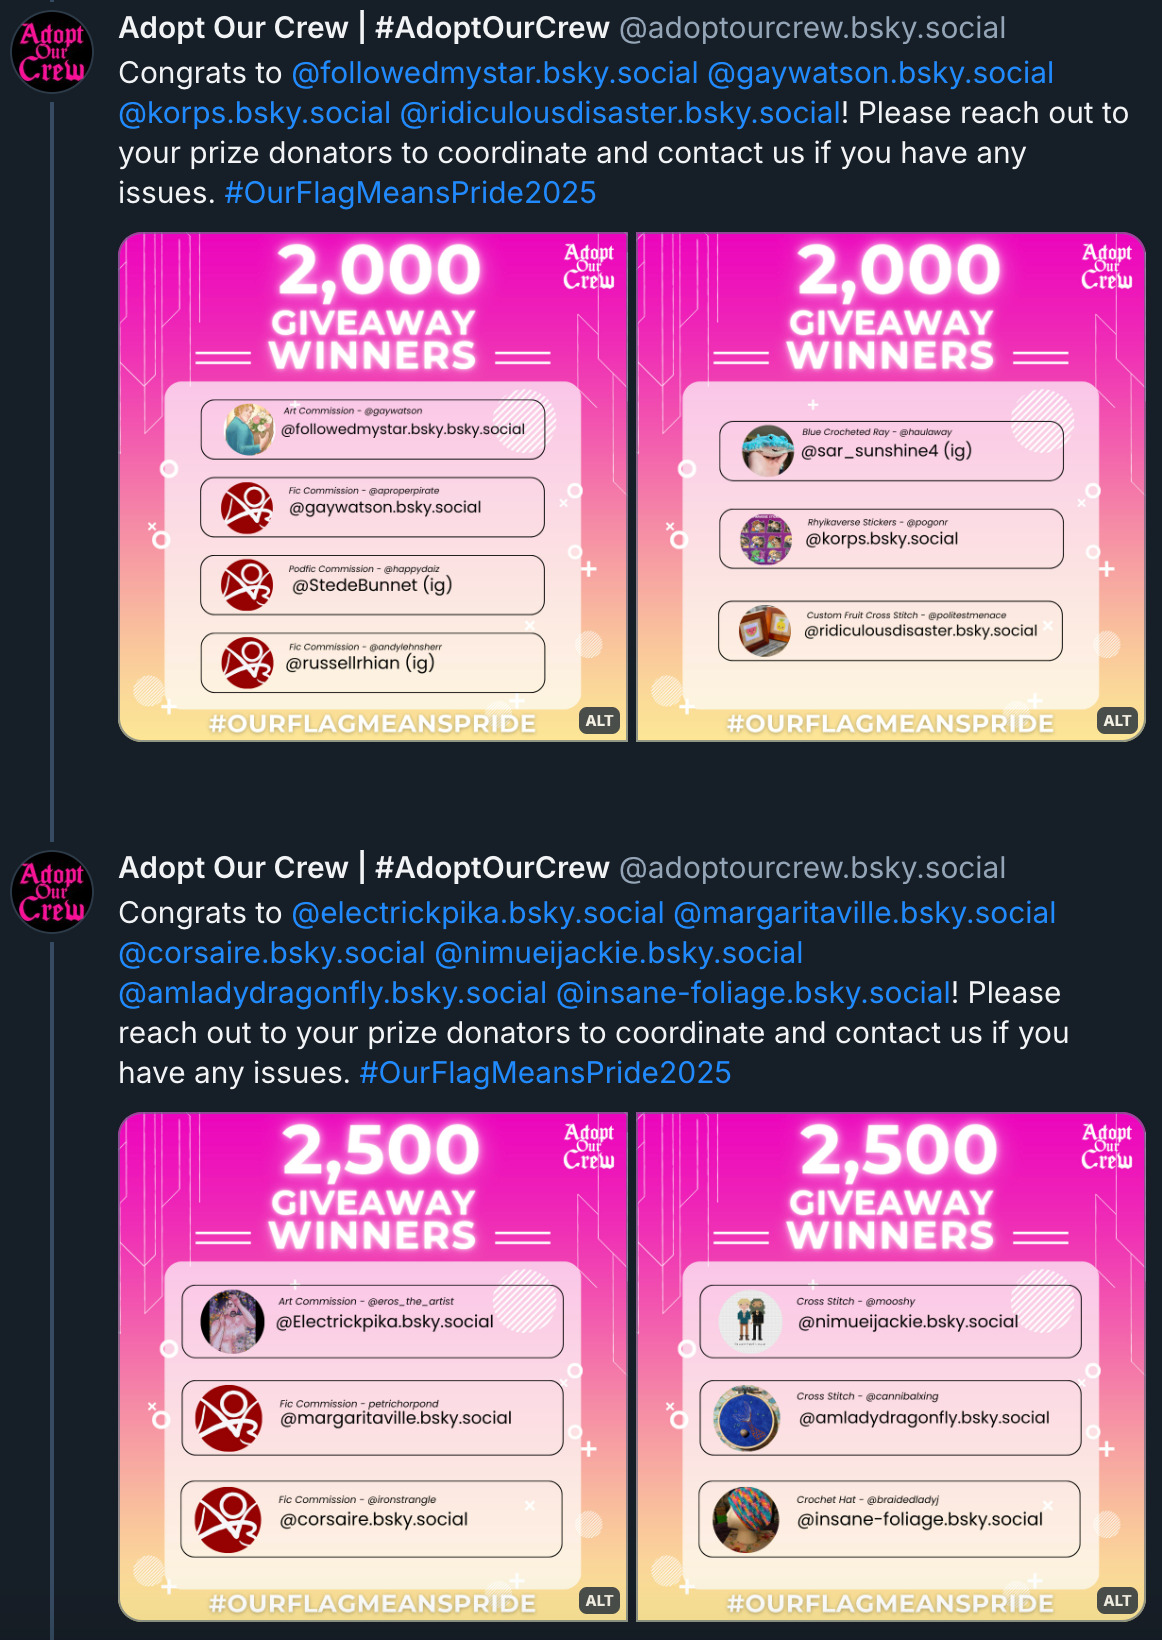Show ALT text on first 2,500 winners image
The width and height of the screenshot is (1162, 1640).
(x=599, y=1600)
